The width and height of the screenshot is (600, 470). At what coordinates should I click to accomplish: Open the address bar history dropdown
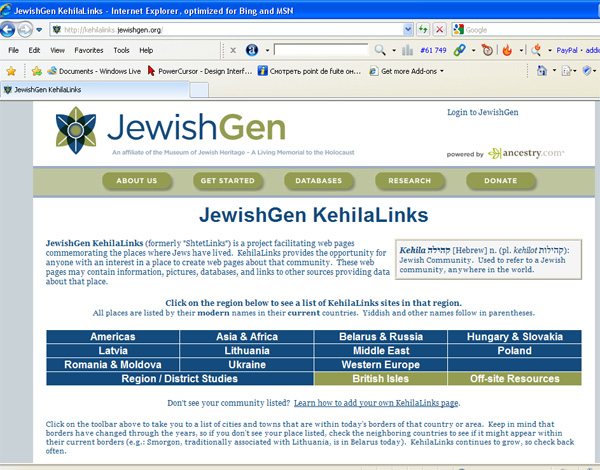pyautogui.click(x=408, y=29)
